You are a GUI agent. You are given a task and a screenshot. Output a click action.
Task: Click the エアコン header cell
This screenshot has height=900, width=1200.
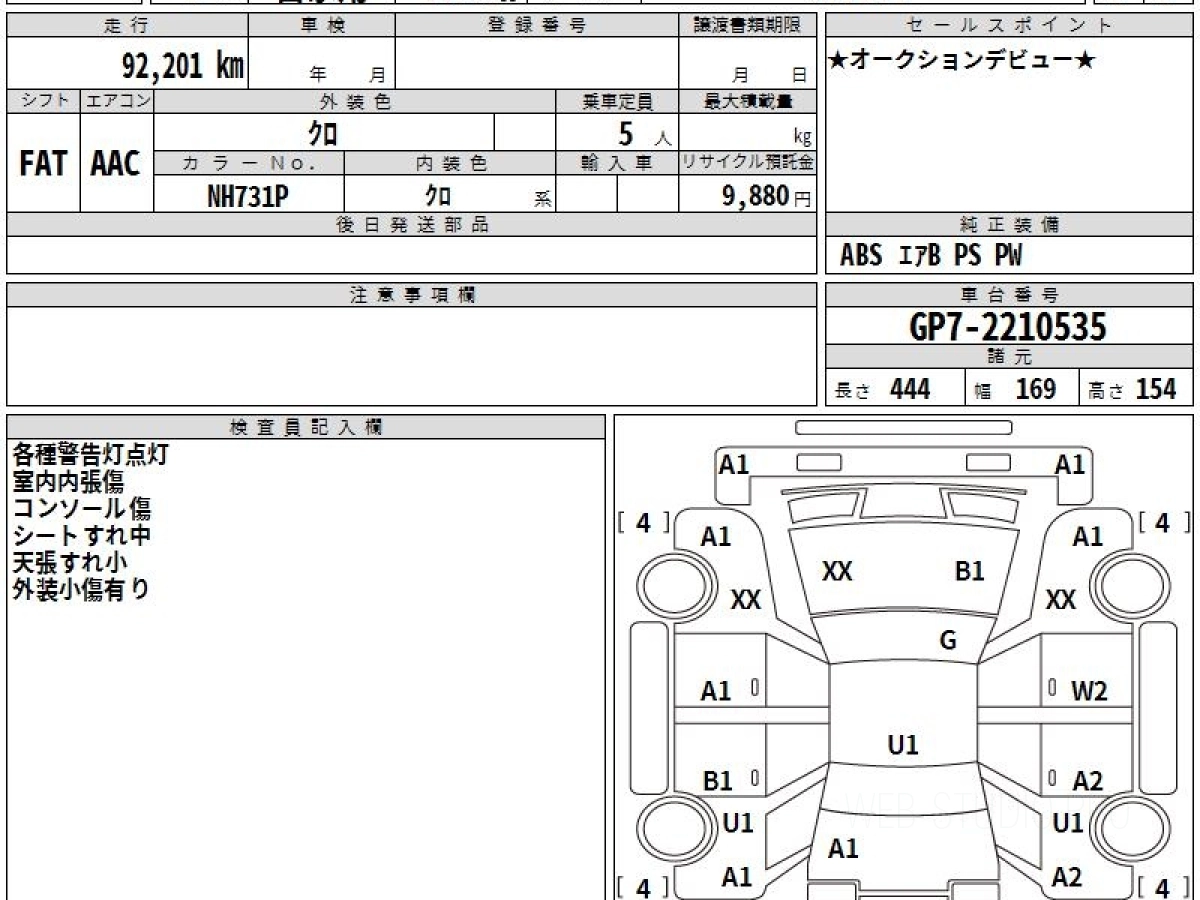coord(117,101)
